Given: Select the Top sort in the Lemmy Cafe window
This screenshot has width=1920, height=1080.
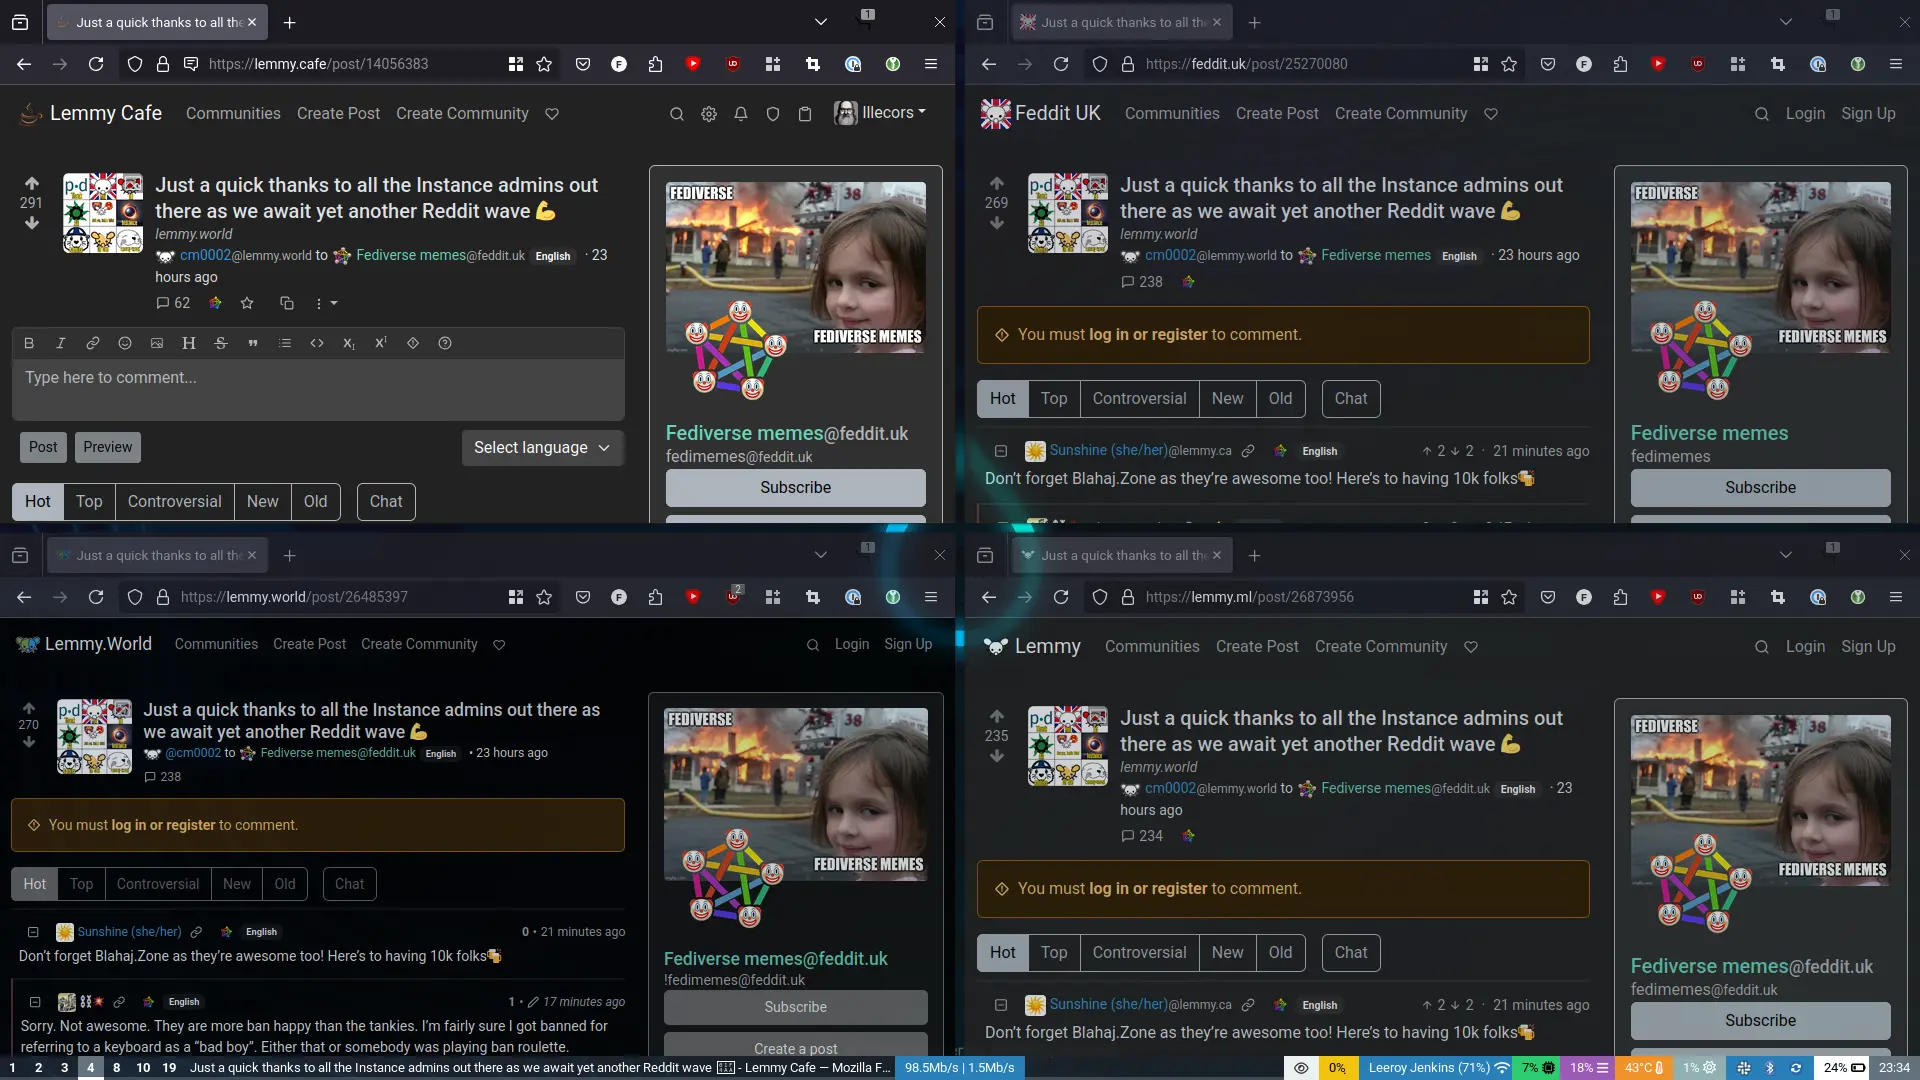Looking at the screenshot, I should click(x=89, y=502).
